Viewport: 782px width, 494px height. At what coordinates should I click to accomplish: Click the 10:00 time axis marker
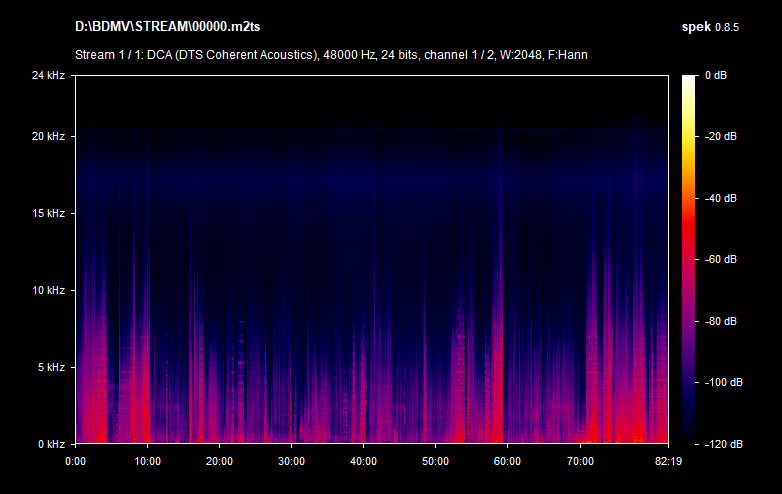pyautogui.click(x=147, y=461)
